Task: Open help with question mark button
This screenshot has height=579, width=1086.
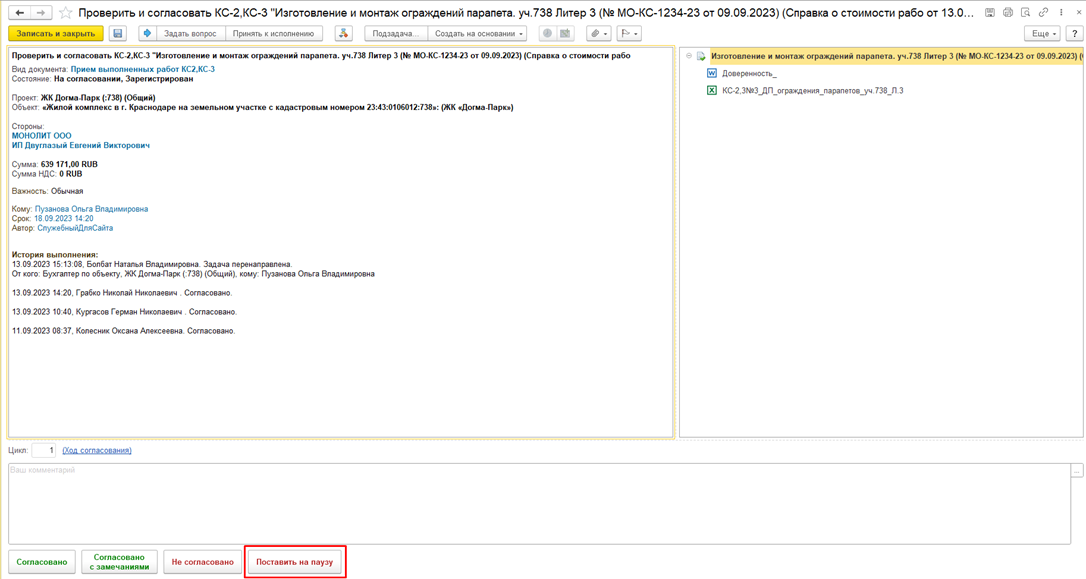Action: [1075, 34]
